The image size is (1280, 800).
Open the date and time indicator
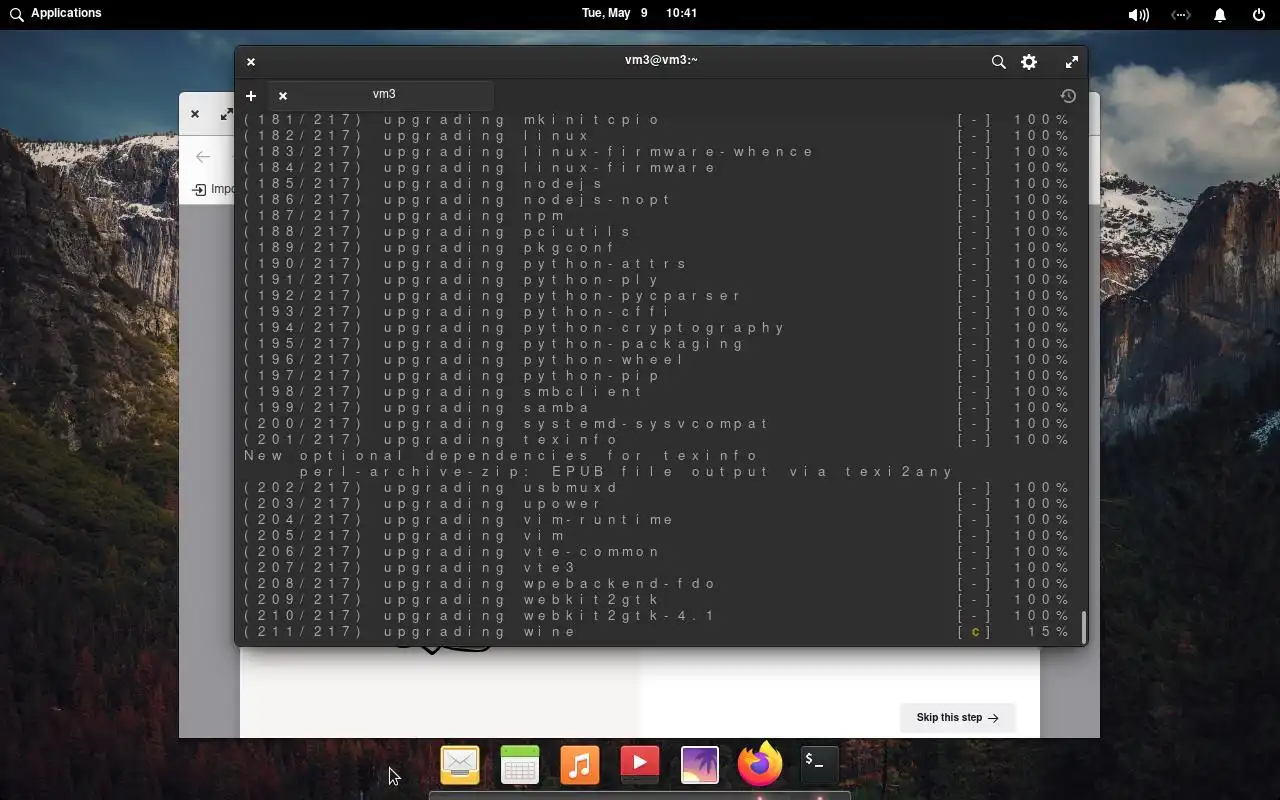pyautogui.click(x=639, y=14)
